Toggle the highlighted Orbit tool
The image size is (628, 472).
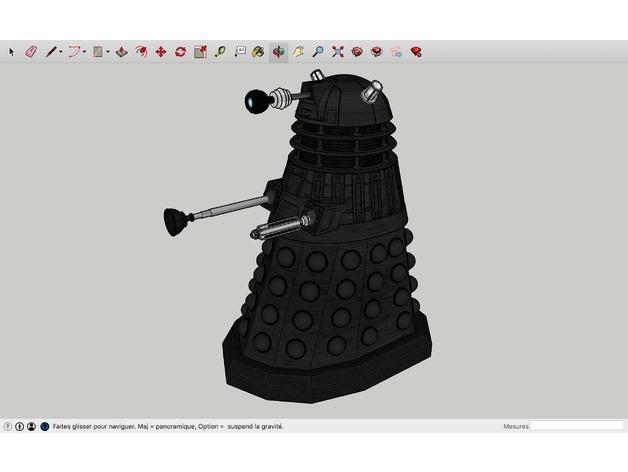click(x=278, y=52)
